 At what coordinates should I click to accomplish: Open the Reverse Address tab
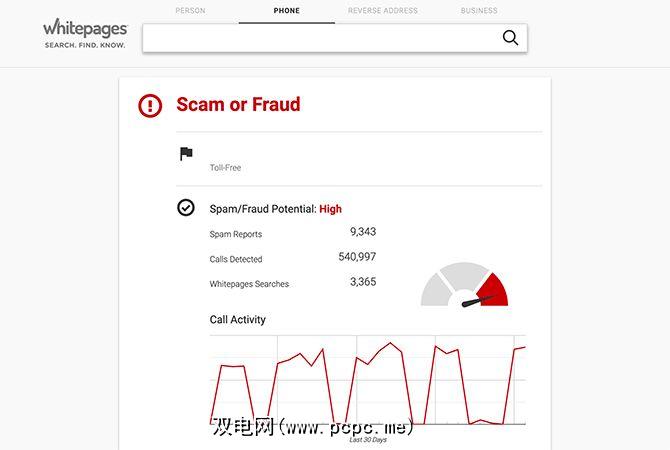click(x=383, y=11)
